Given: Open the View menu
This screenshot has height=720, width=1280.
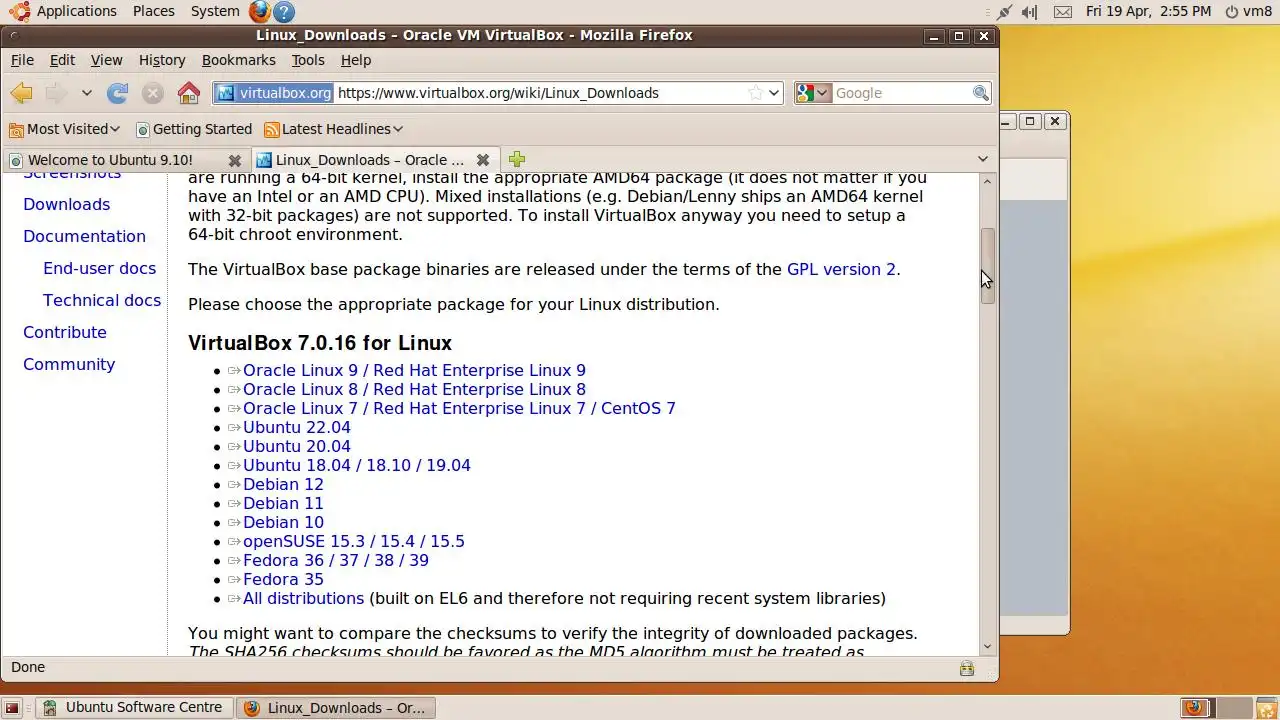Looking at the screenshot, I should [106, 60].
